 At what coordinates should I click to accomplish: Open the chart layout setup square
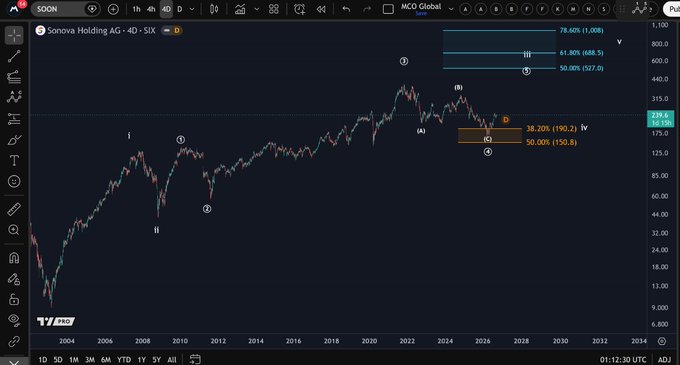point(388,9)
